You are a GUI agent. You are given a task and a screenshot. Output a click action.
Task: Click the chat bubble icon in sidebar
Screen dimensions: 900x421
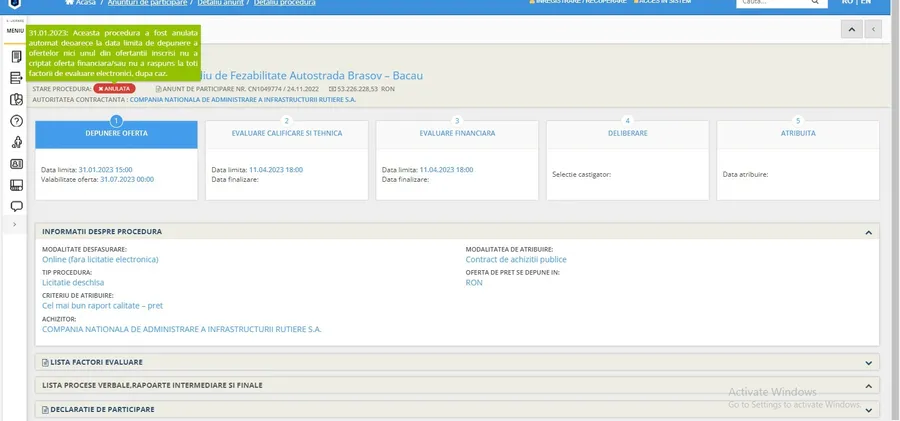click(x=16, y=206)
